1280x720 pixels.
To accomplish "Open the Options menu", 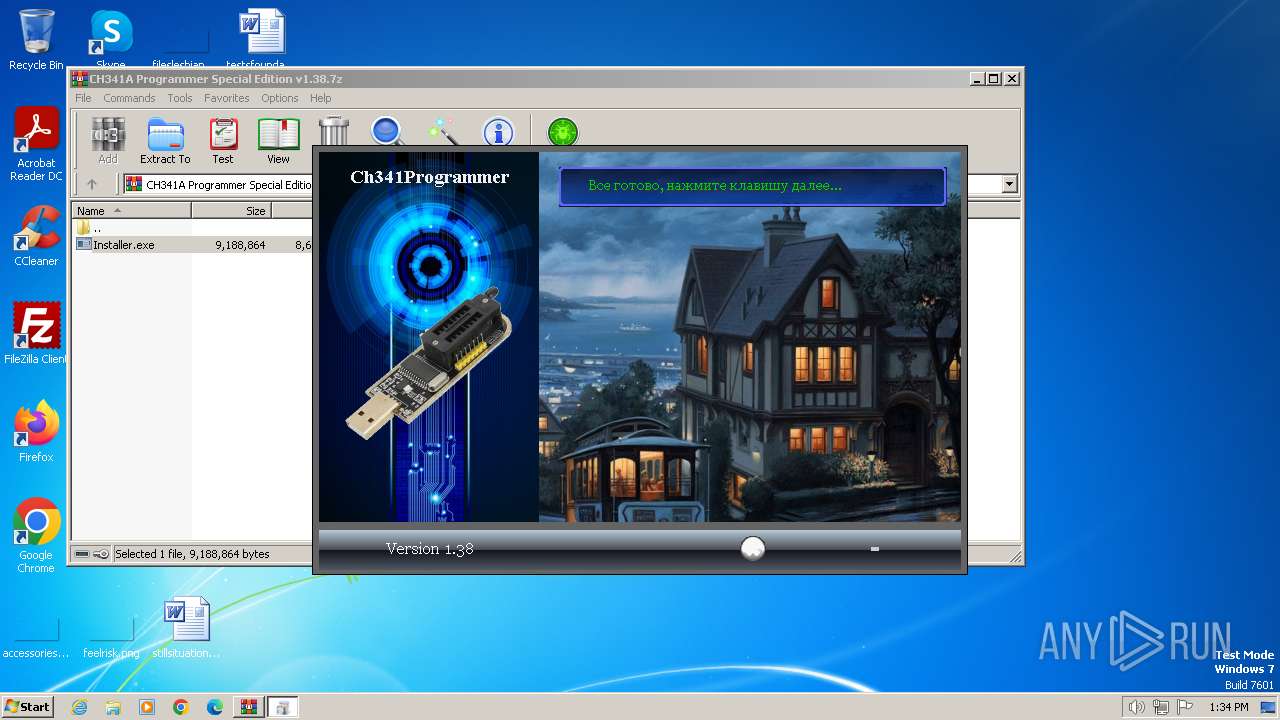I will (280, 98).
